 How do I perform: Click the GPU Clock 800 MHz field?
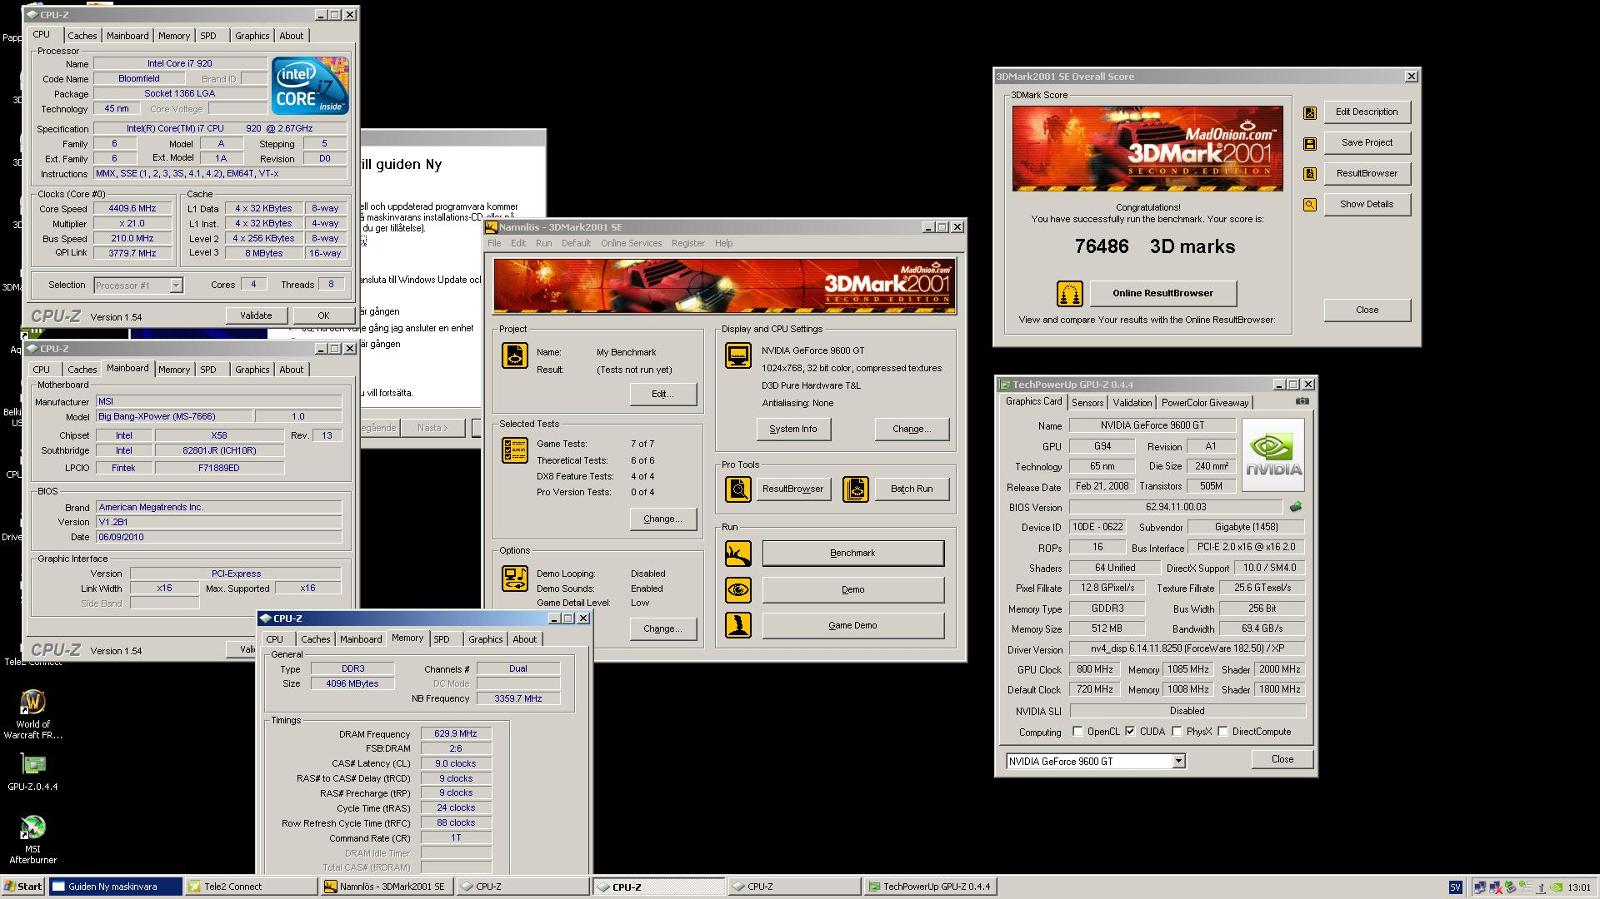pyautogui.click(x=1095, y=670)
